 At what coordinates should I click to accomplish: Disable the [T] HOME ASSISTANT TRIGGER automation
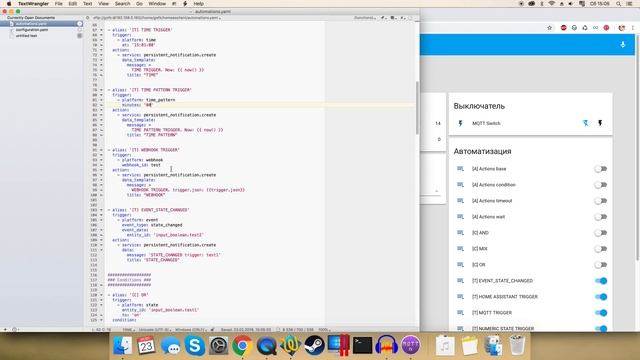pyautogui.click(x=600, y=297)
